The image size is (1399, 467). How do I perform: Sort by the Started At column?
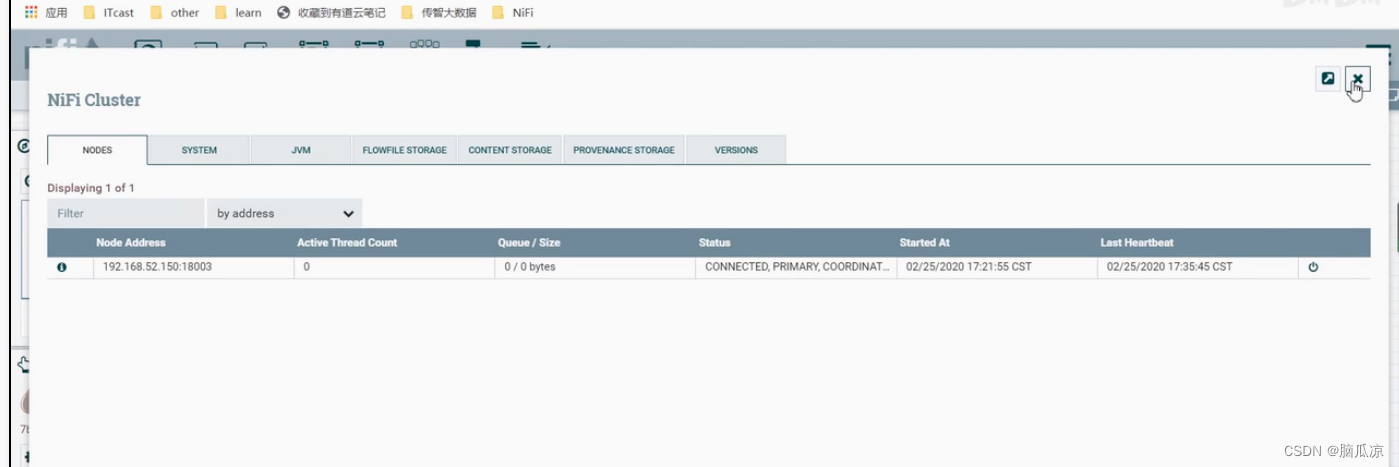click(924, 242)
